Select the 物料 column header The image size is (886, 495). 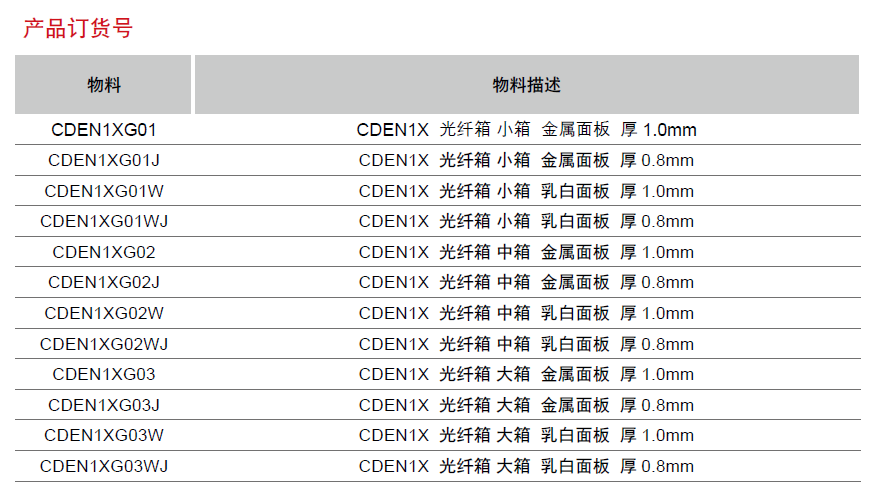point(103,85)
